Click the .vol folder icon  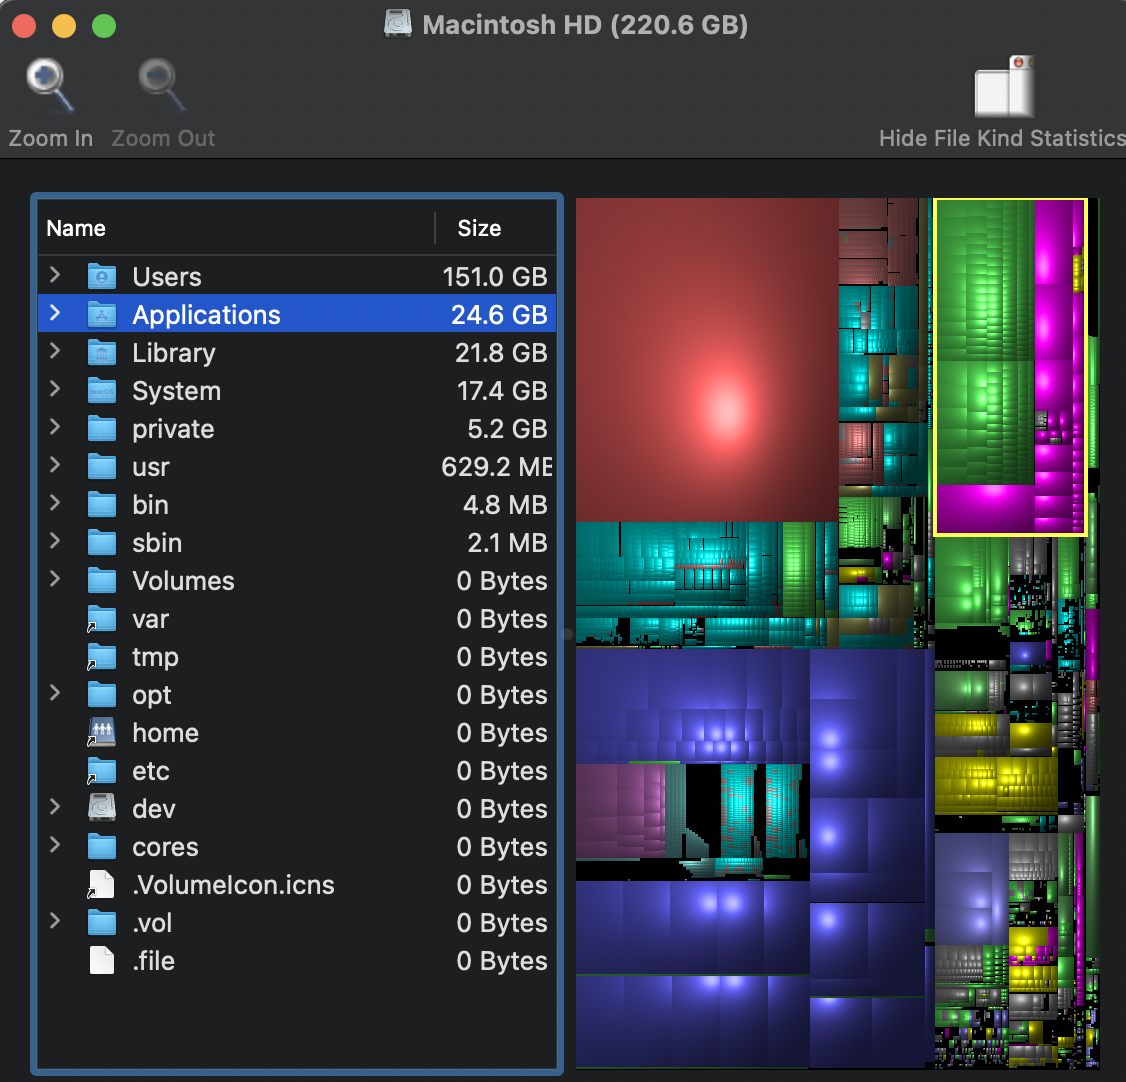[x=102, y=923]
